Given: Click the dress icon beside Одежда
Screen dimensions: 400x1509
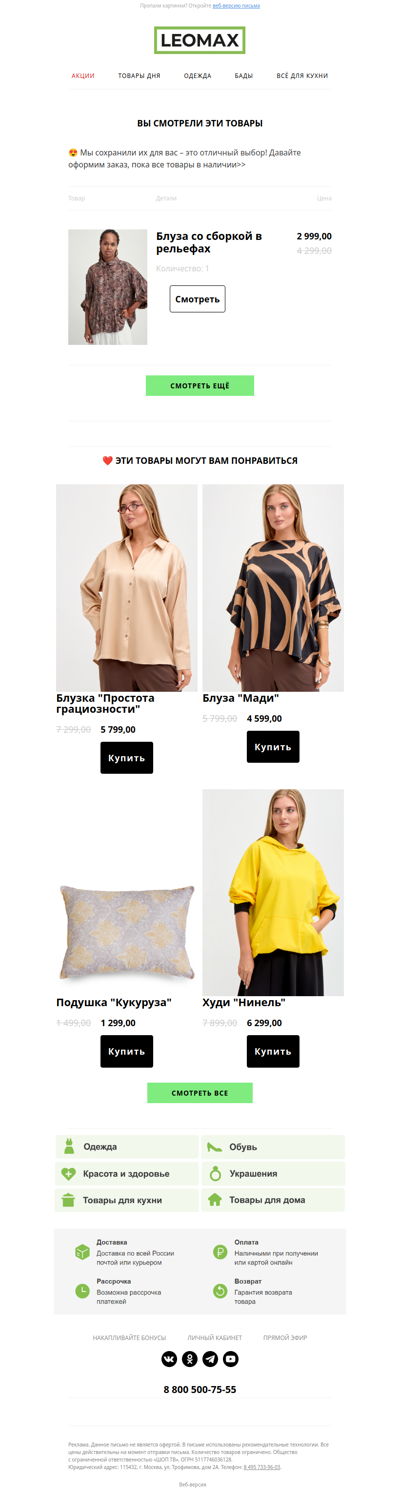Looking at the screenshot, I should 69,1146.
